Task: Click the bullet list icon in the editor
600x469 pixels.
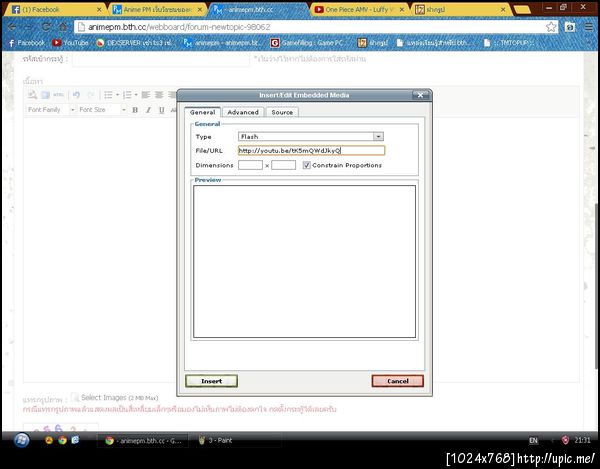Action: [x=109, y=95]
